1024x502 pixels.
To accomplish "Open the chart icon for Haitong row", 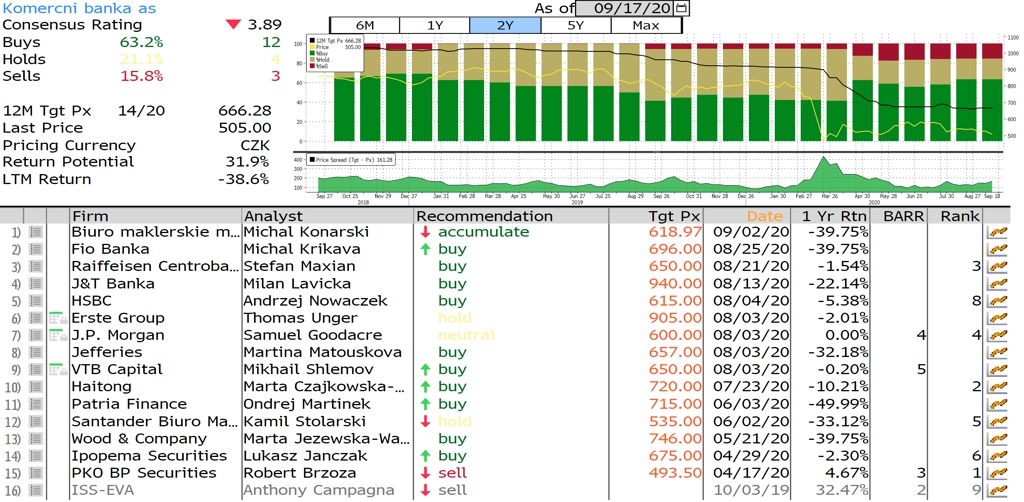I will pos(997,386).
